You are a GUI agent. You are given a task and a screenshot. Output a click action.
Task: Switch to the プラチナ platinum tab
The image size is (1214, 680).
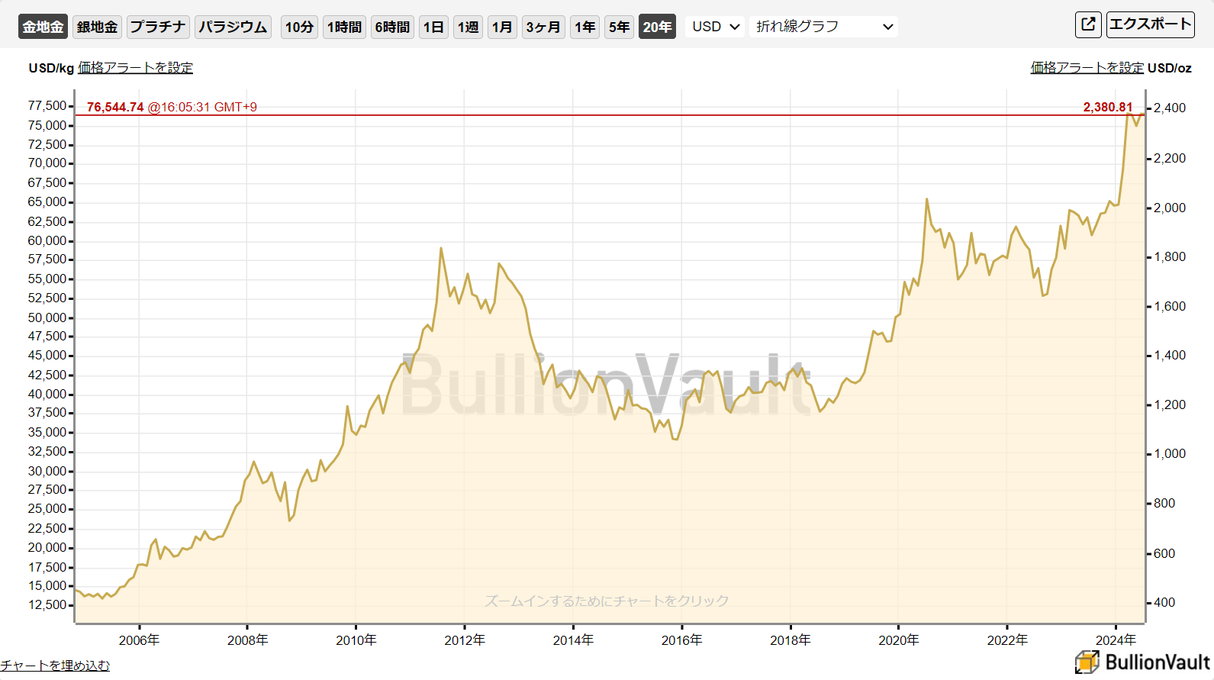[158, 27]
